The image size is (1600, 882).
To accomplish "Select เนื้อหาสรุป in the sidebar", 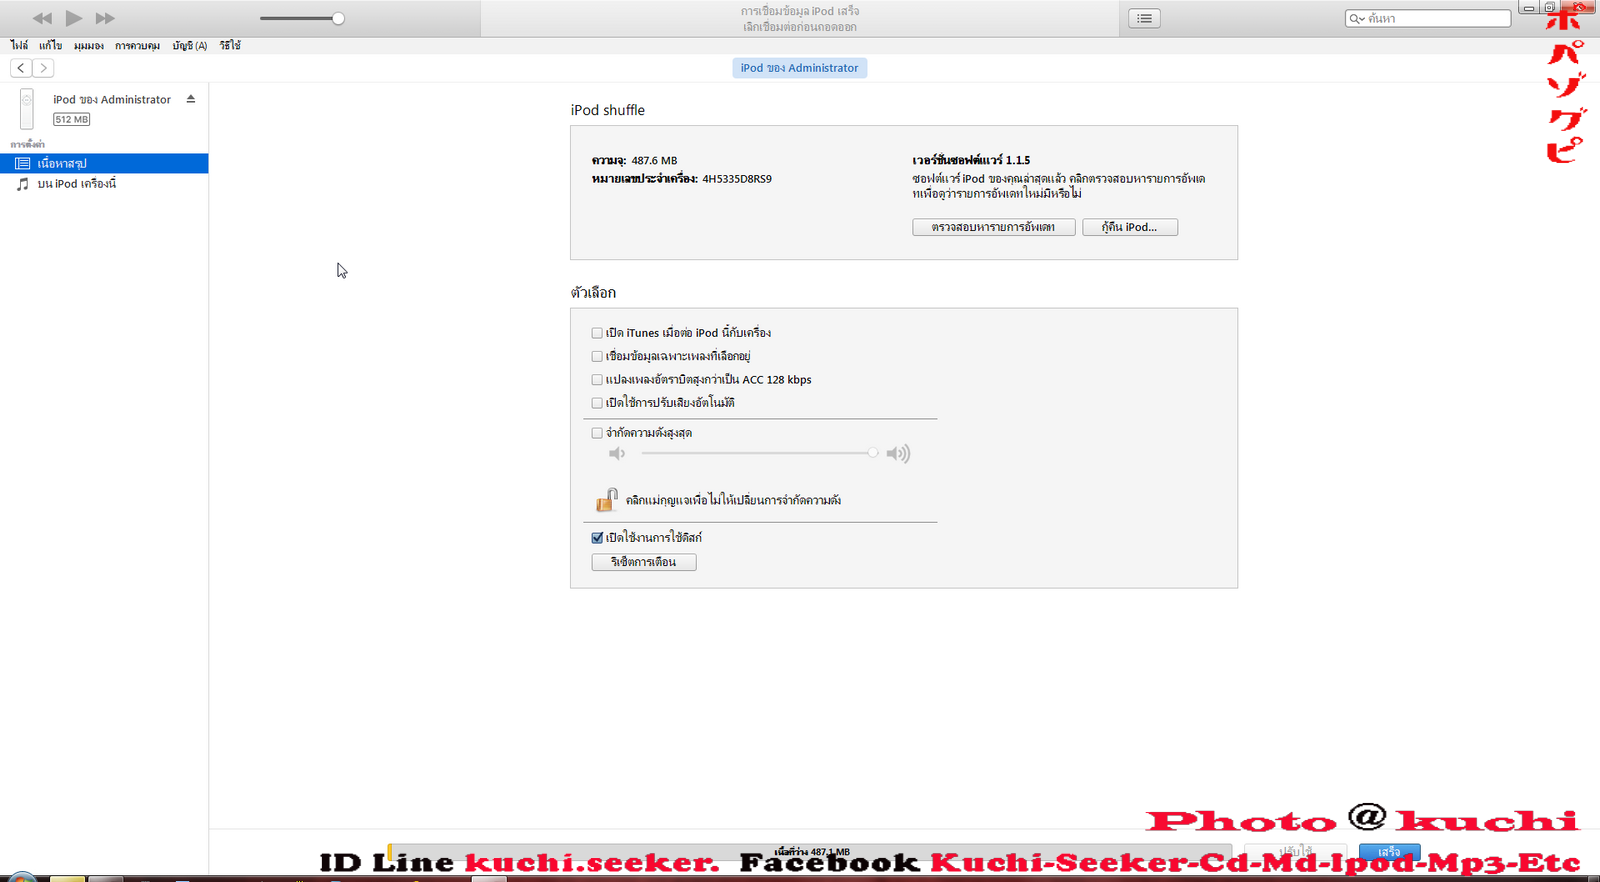I will (x=104, y=163).
